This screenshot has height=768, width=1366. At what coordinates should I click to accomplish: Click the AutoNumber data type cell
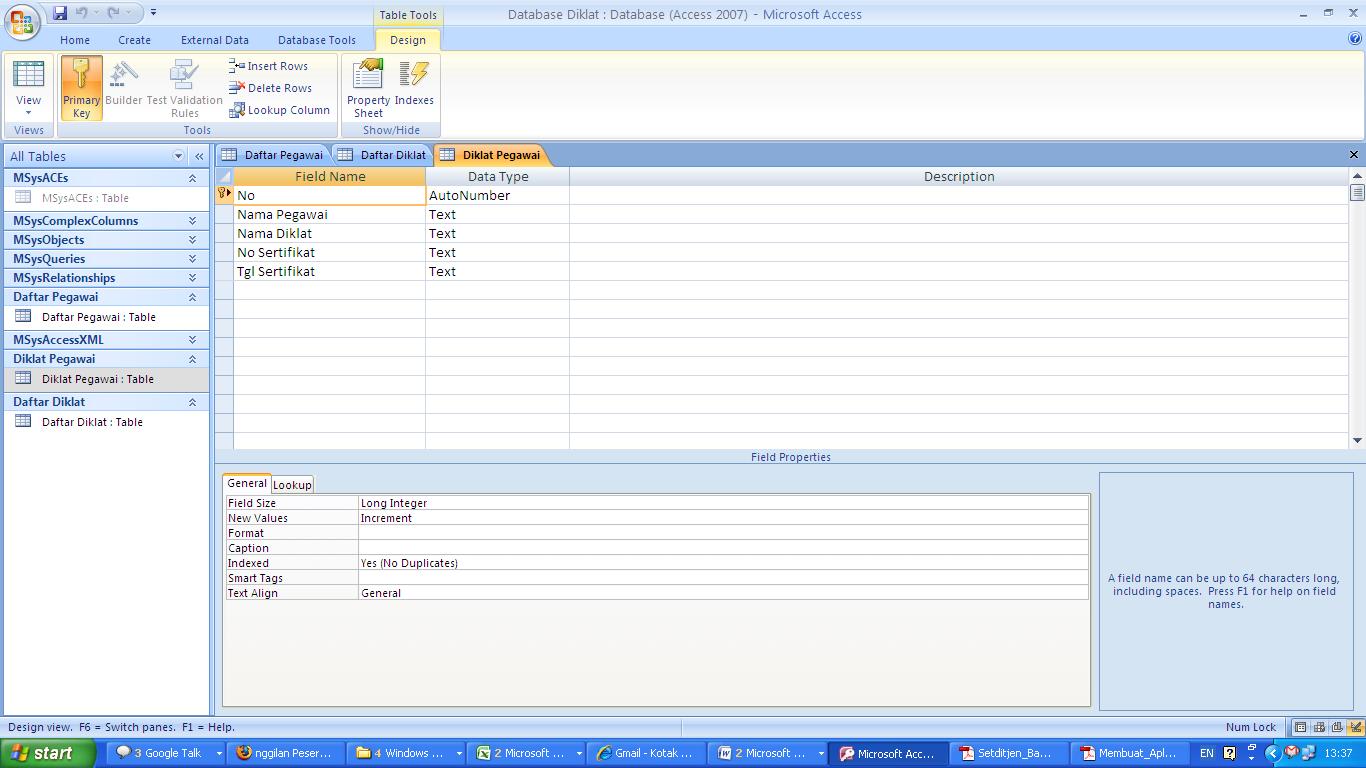point(497,195)
